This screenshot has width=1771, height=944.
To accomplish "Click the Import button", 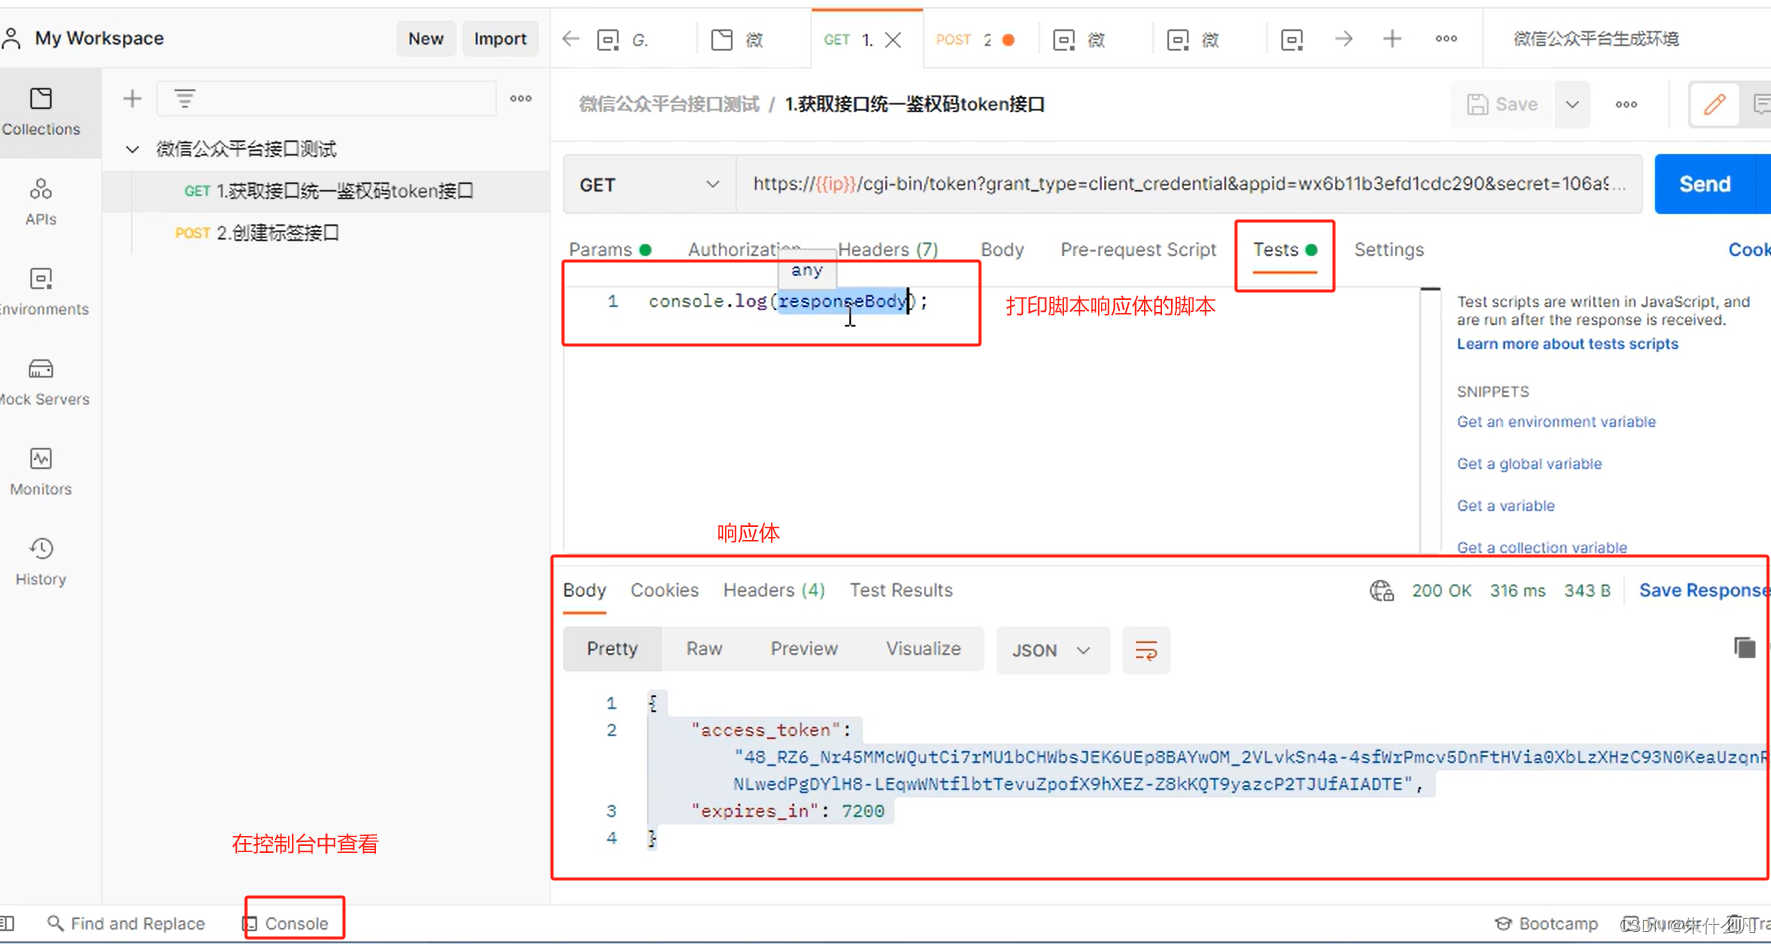I will (x=500, y=38).
